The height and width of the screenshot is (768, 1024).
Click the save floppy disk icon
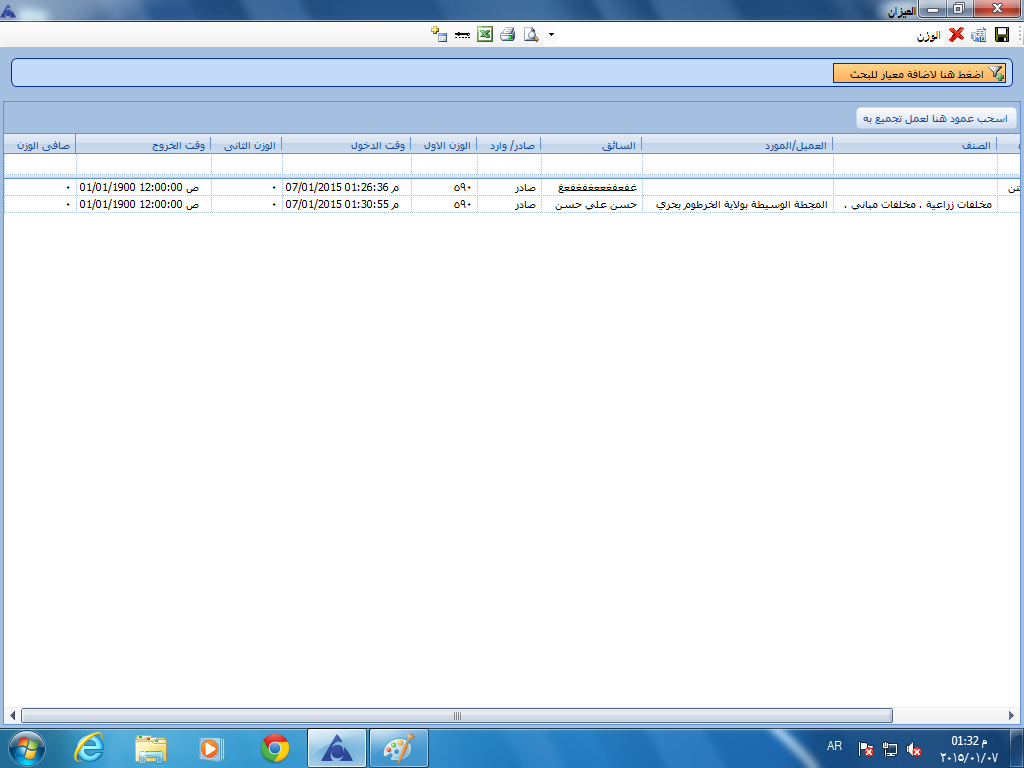[1002, 34]
